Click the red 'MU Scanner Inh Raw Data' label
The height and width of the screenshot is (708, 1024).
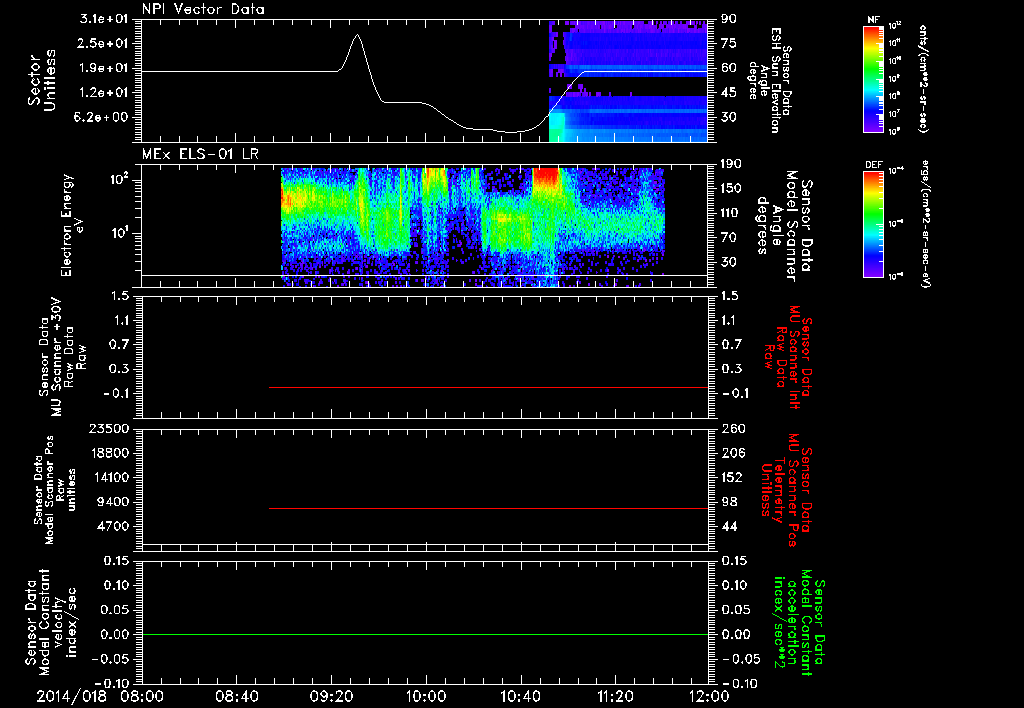point(788,357)
